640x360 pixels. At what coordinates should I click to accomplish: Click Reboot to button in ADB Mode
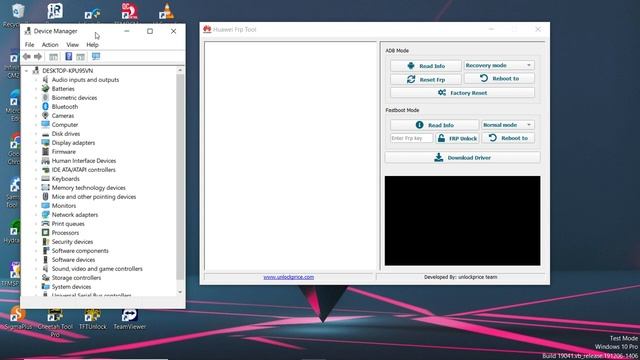pos(499,78)
